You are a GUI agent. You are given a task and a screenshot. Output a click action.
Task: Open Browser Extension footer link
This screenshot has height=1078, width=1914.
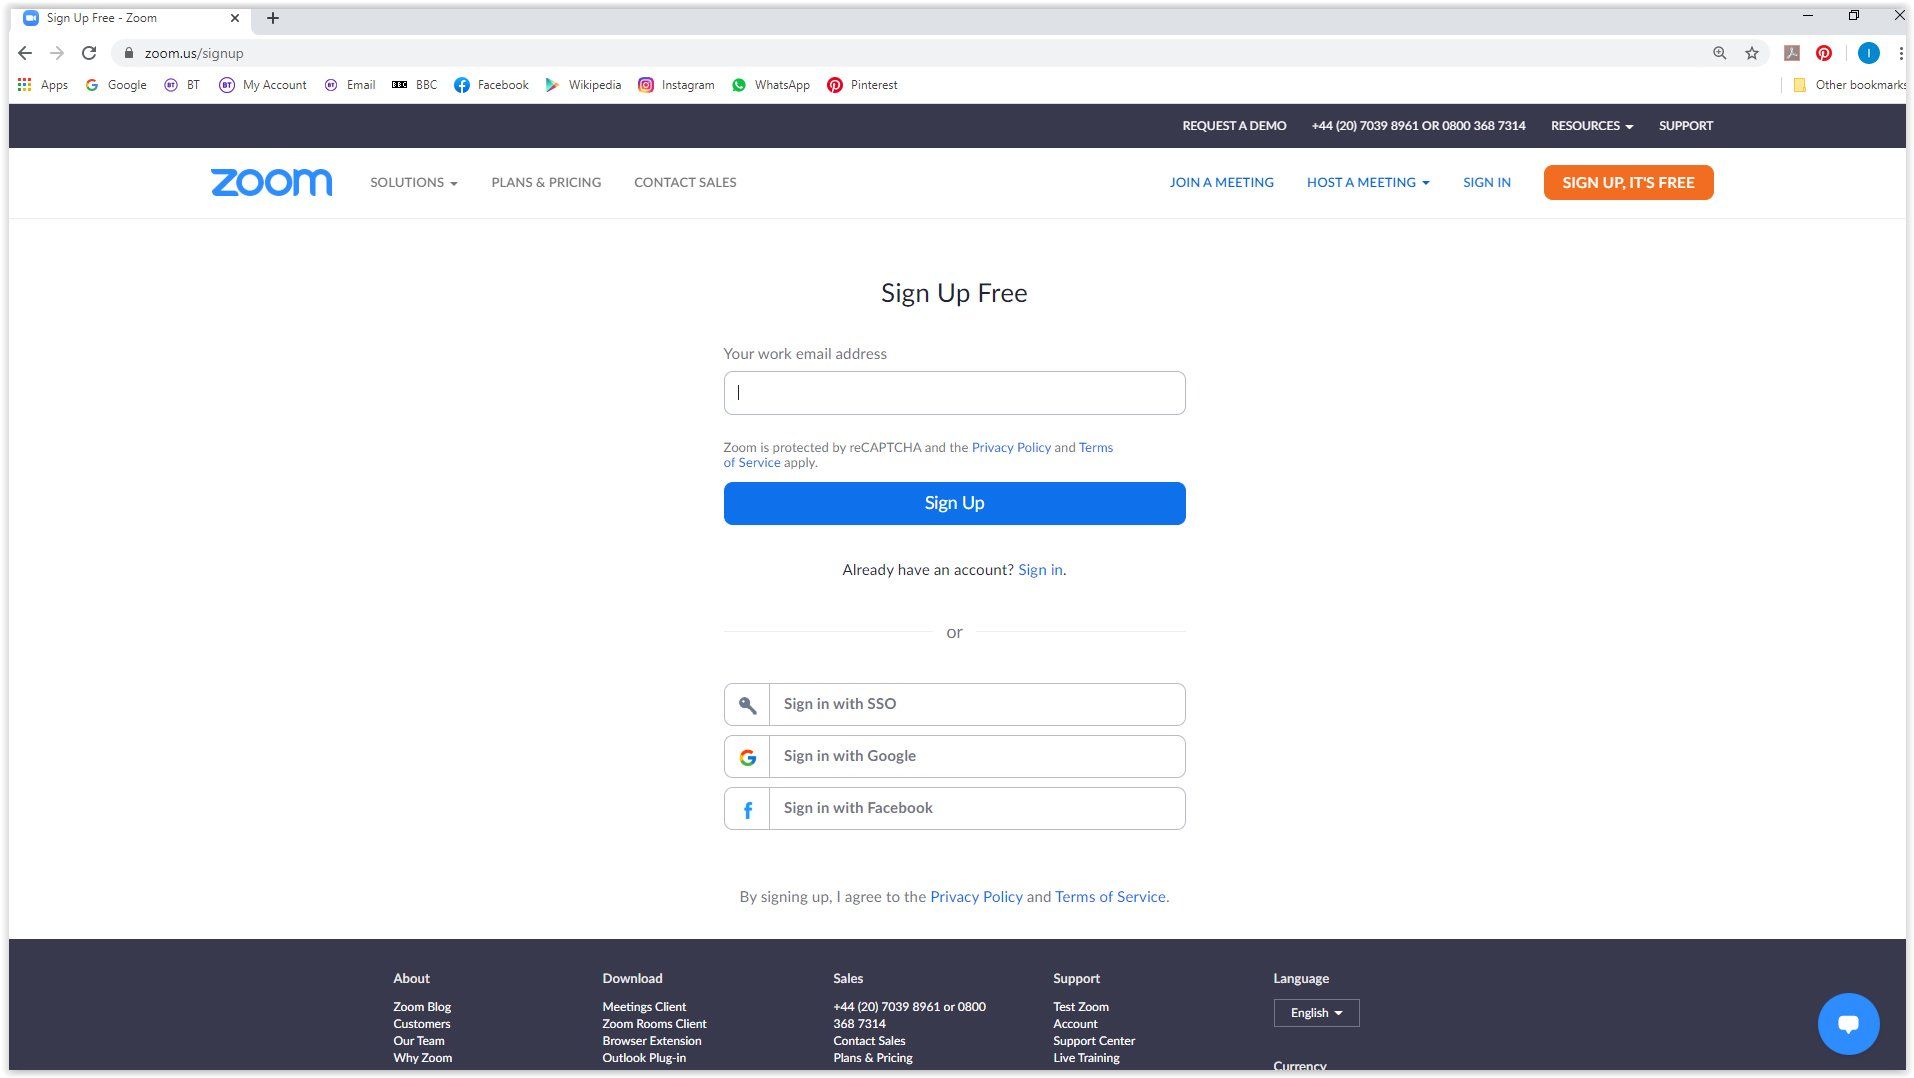click(x=652, y=1041)
